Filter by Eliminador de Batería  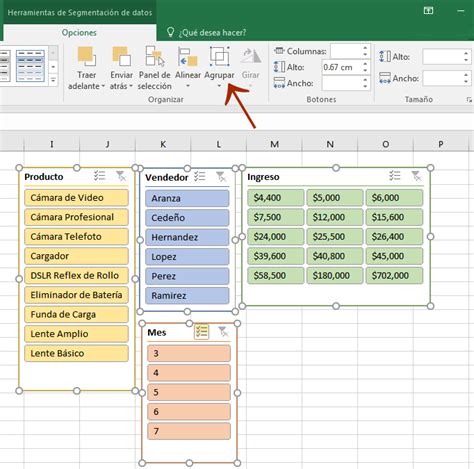76,295
